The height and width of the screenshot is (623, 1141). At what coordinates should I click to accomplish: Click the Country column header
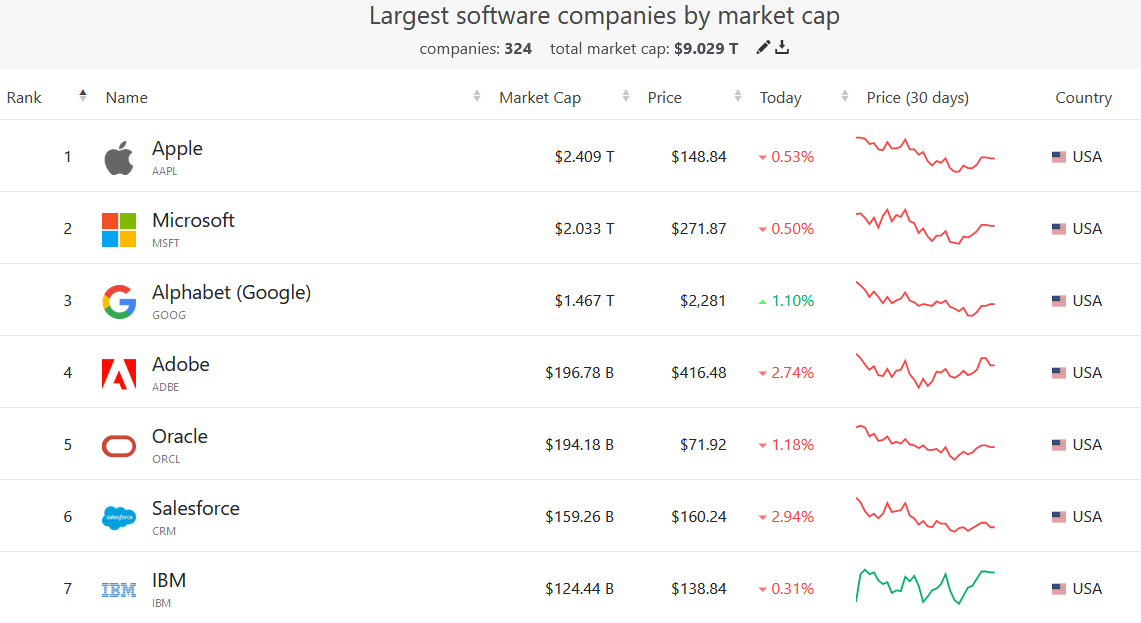[1083, 97]
